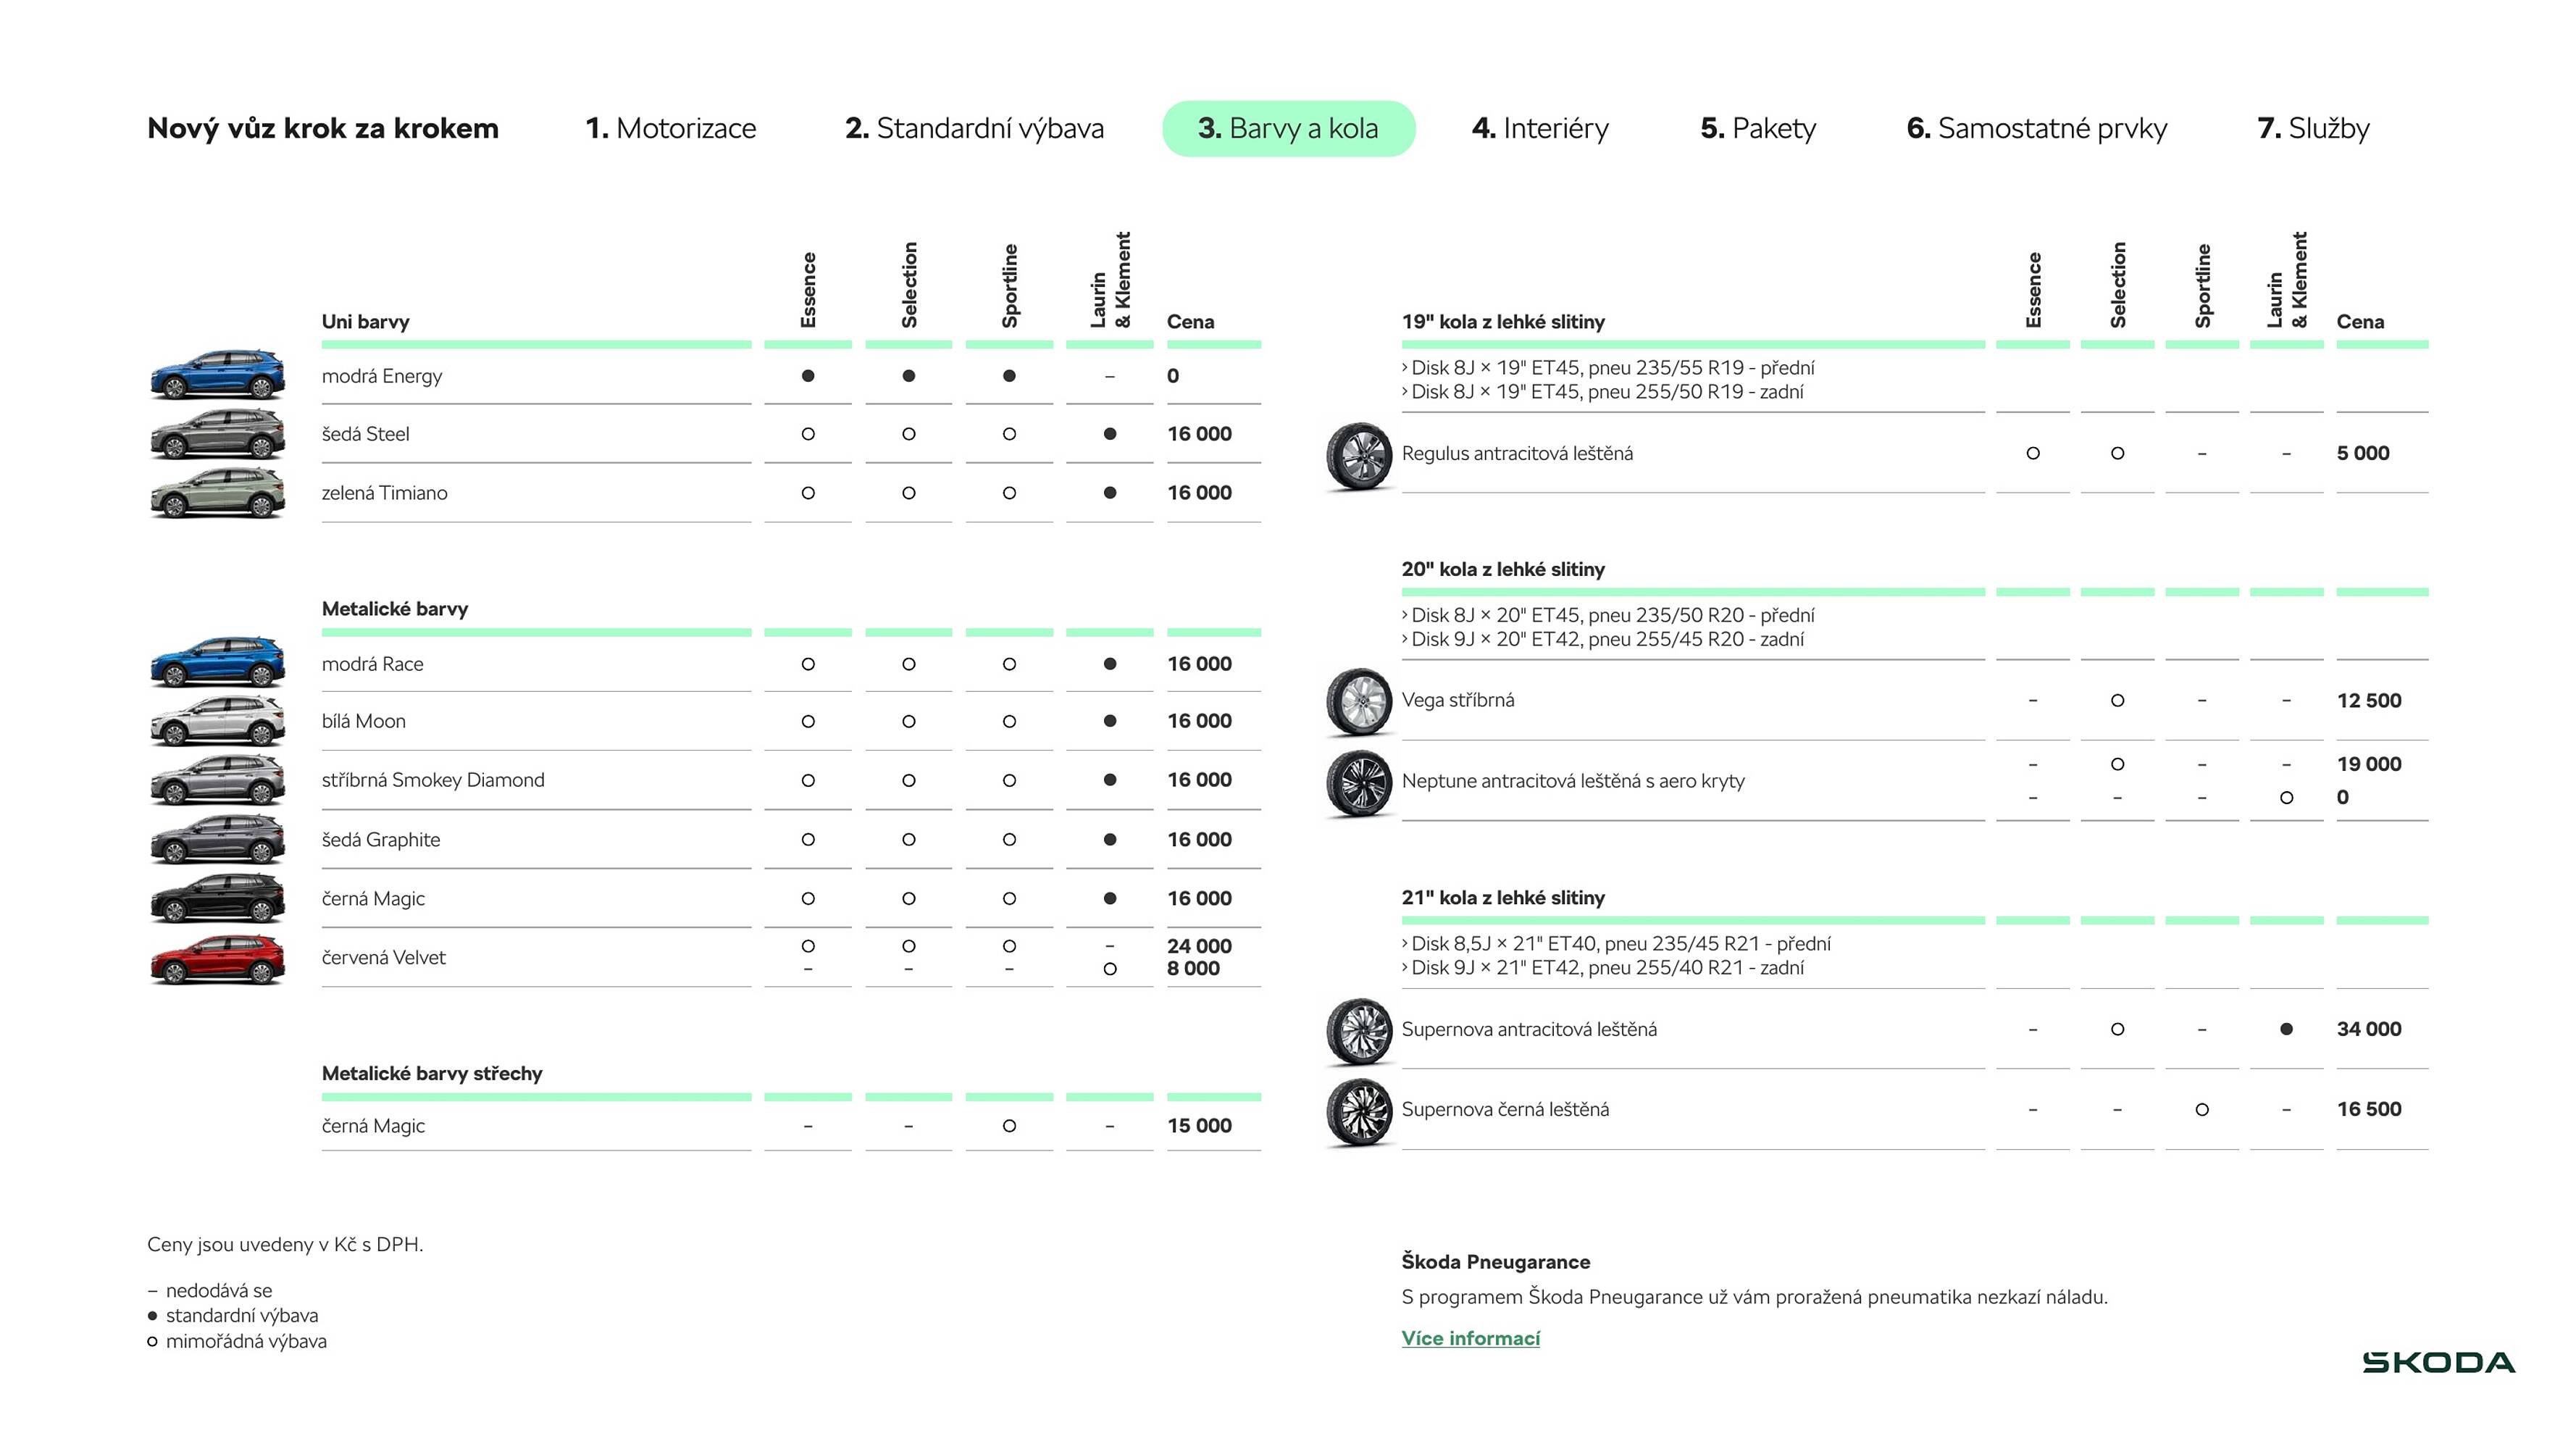Screen dimensions: 2576x1449
Task: Select Selection circle for Vega stříbrná wheels
Action: (x=2117, y=701)
